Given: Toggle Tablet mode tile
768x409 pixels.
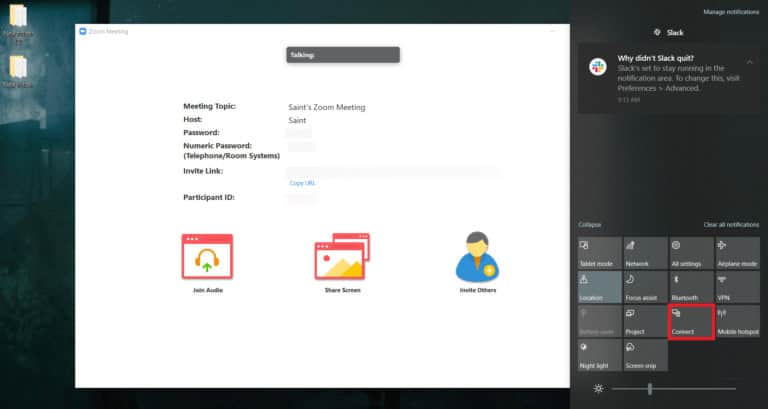Looking at the screenshot, I should click(600, 253).
